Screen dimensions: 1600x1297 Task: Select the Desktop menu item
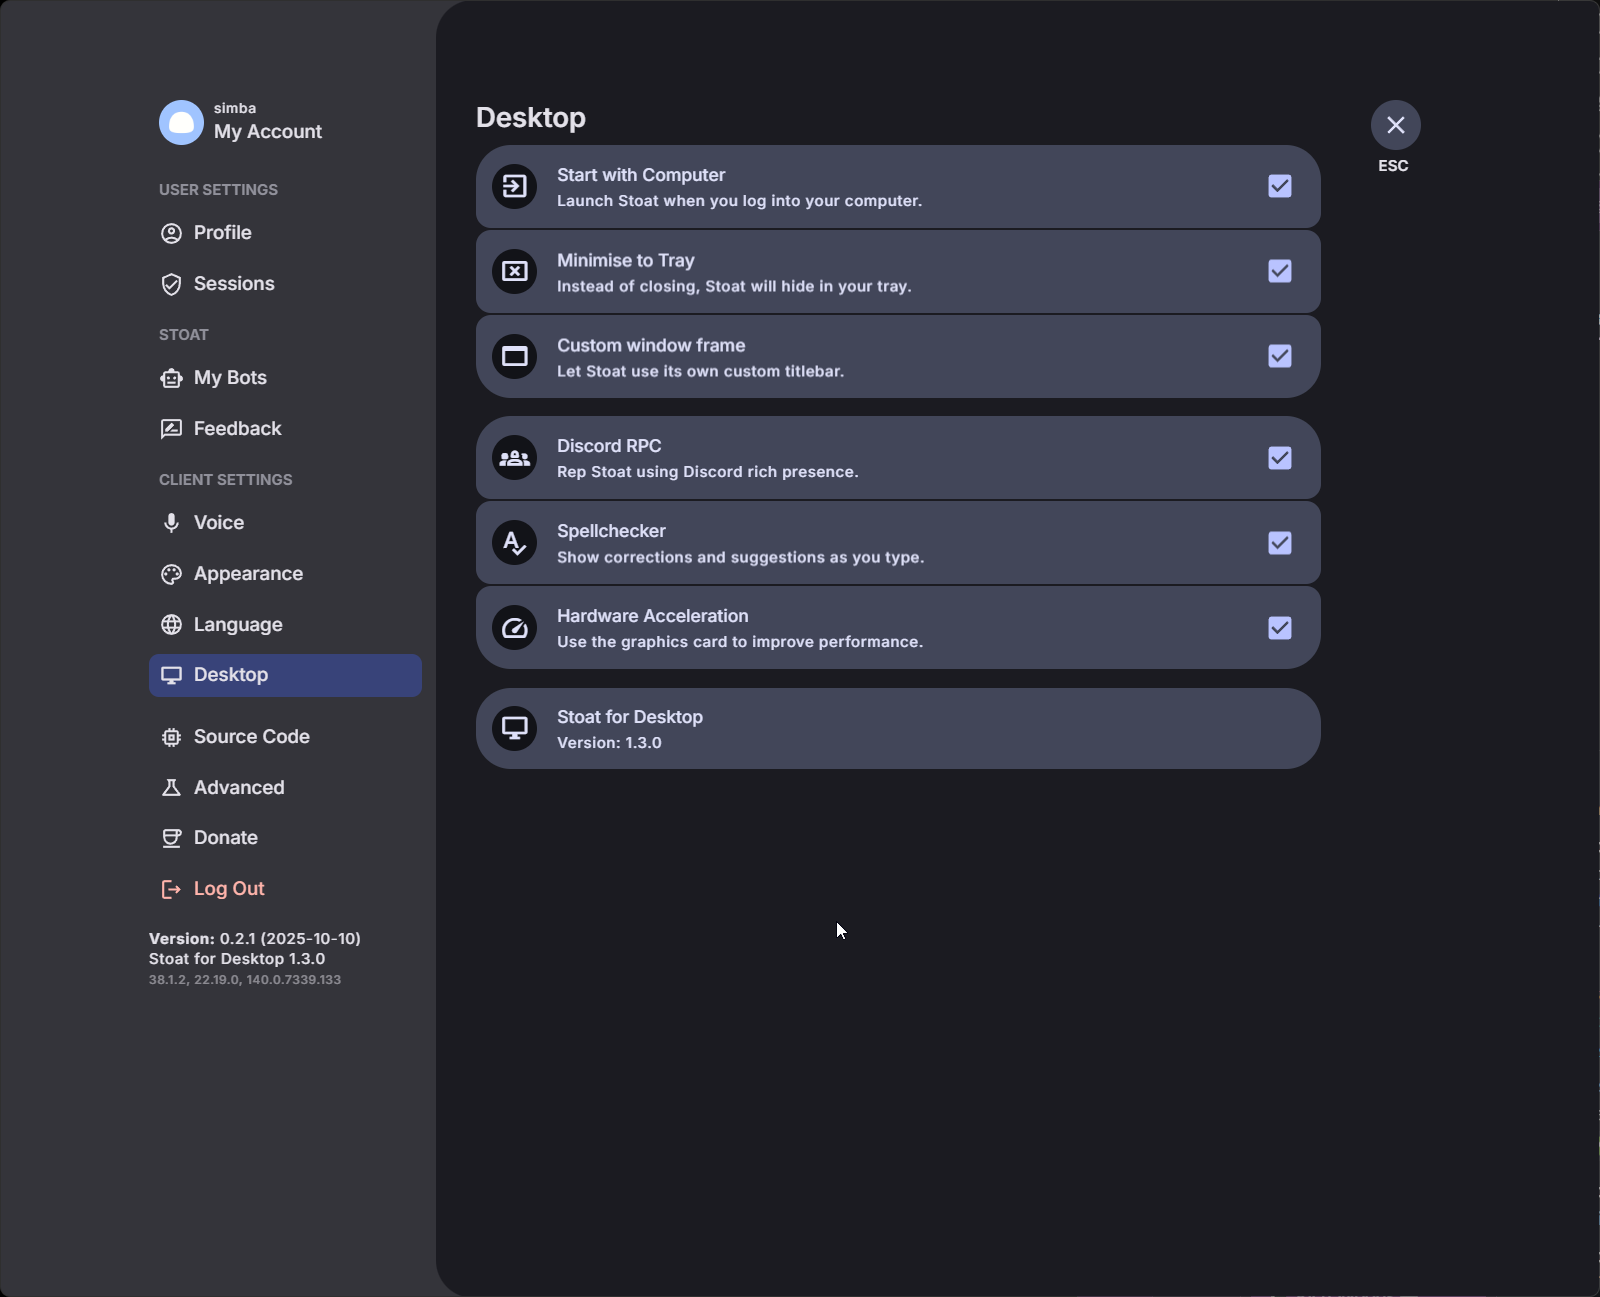(285, 675)
